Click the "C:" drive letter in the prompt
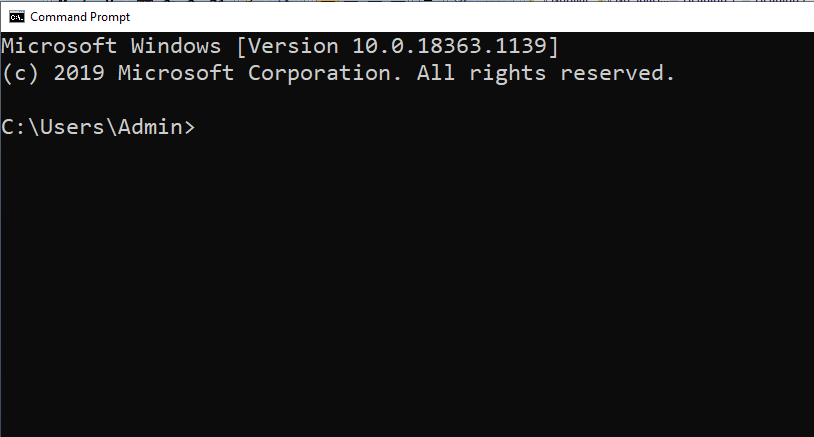Screen dimensions: 814x437 tap(14, 127)
